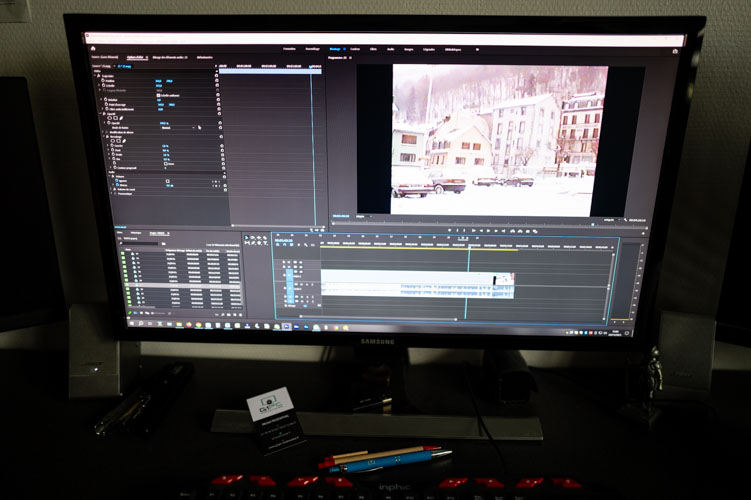Select the Selection tool in Tools panel
The image size is (751, 500).
click(246, 238)
